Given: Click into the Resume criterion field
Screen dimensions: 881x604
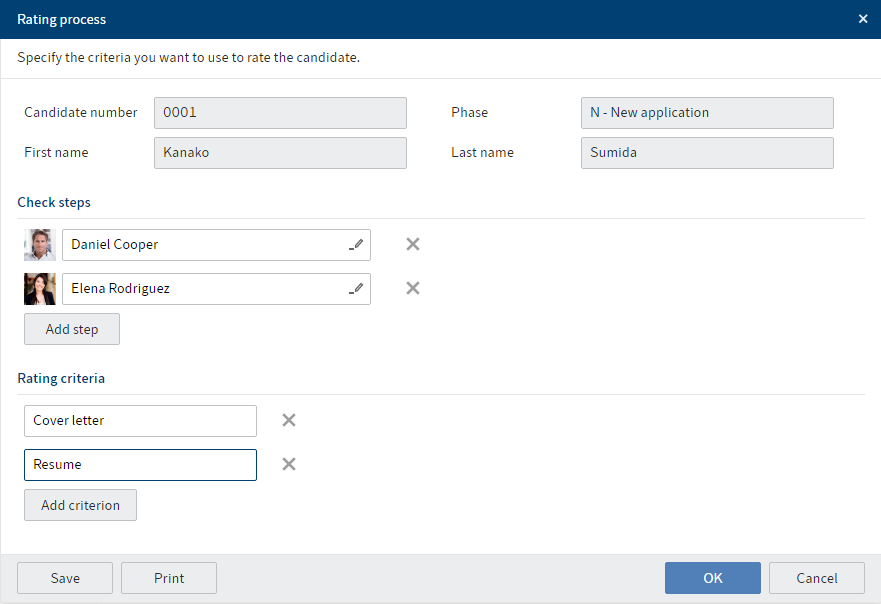Looking at the screenshot, I should tap(140, 465).
